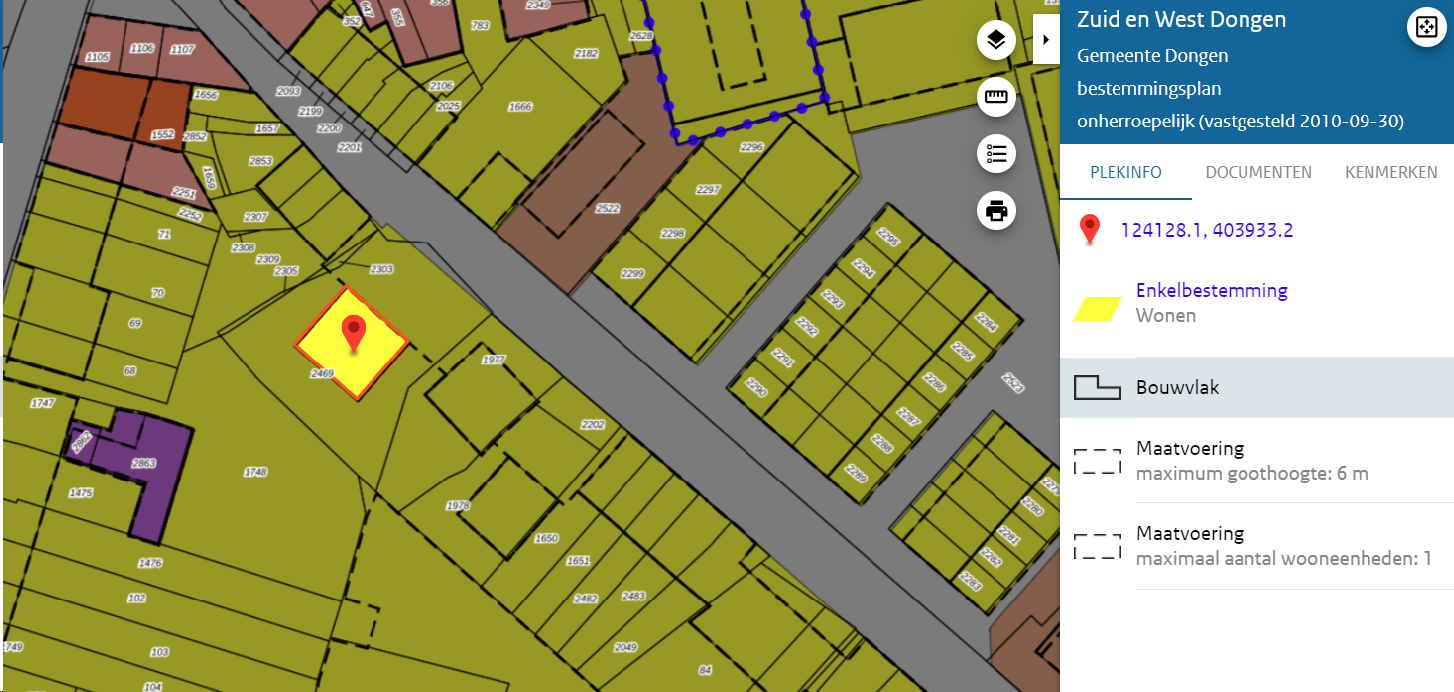1454x692 pixels.
Task: Select Maatvoering maximaal aantal wooneenheden
Action: tap(1257, 546)
